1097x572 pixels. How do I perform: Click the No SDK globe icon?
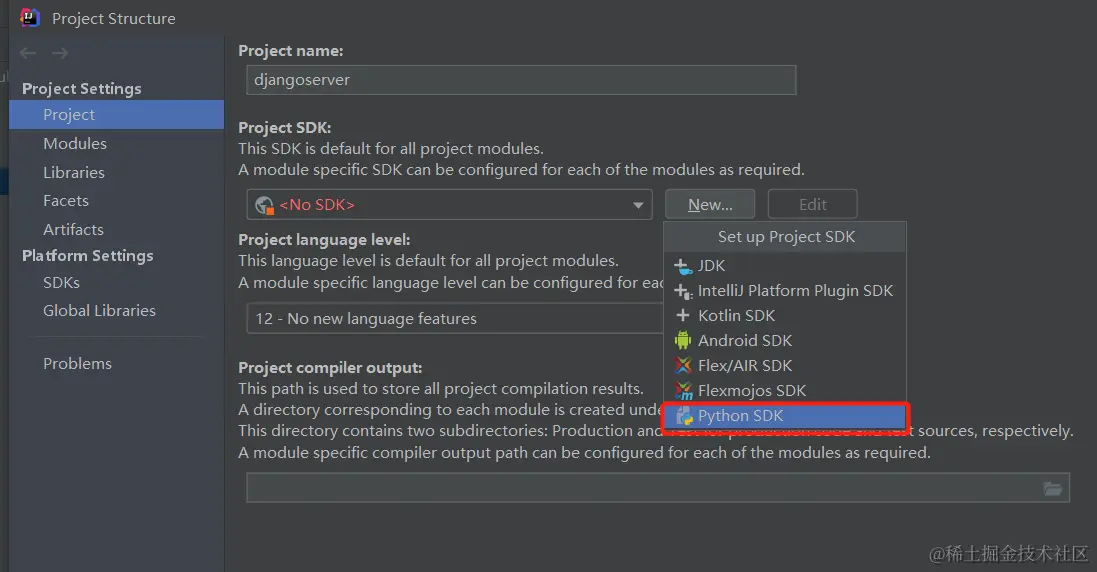(x=264, y=205)
